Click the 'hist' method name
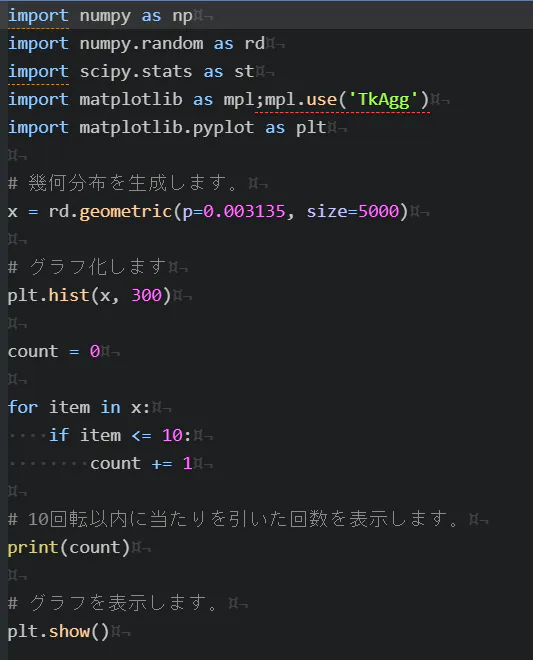The height and width of the screenshot is (660, 533). (x=69, y=295)
